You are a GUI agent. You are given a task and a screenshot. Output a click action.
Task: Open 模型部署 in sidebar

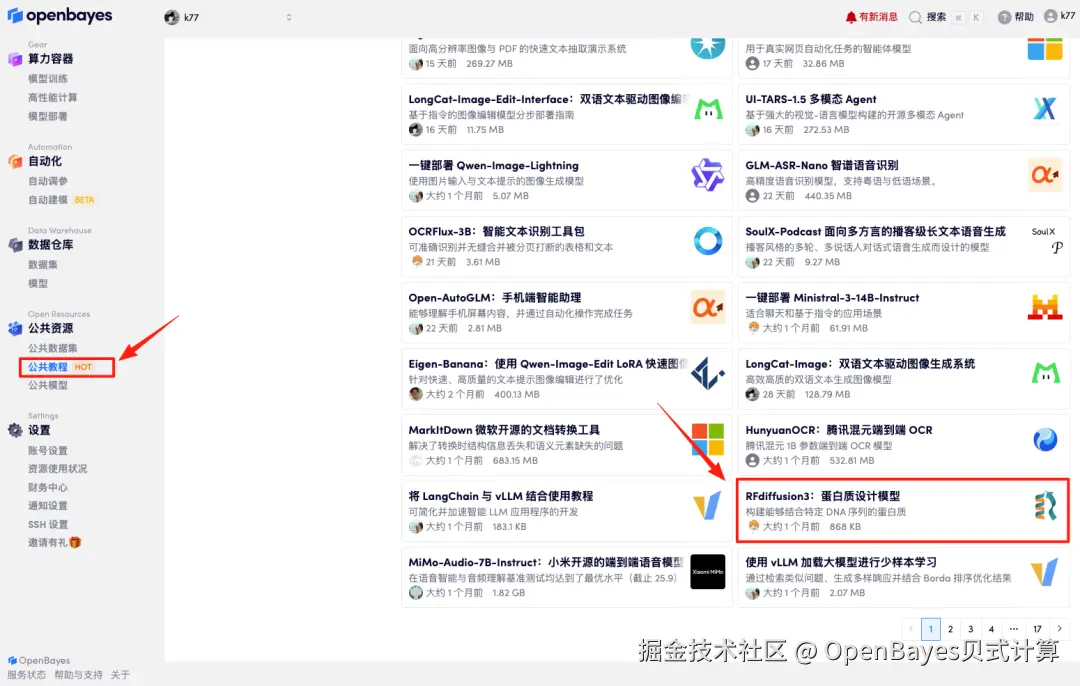[48, 116]
